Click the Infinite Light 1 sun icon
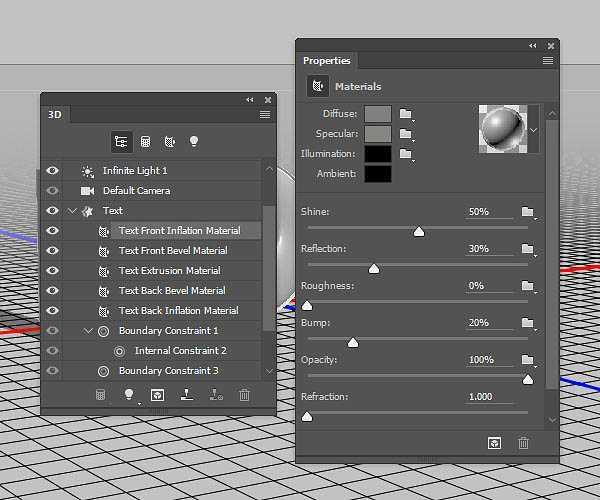The image size is (600, 500). [x=88, y=171]
